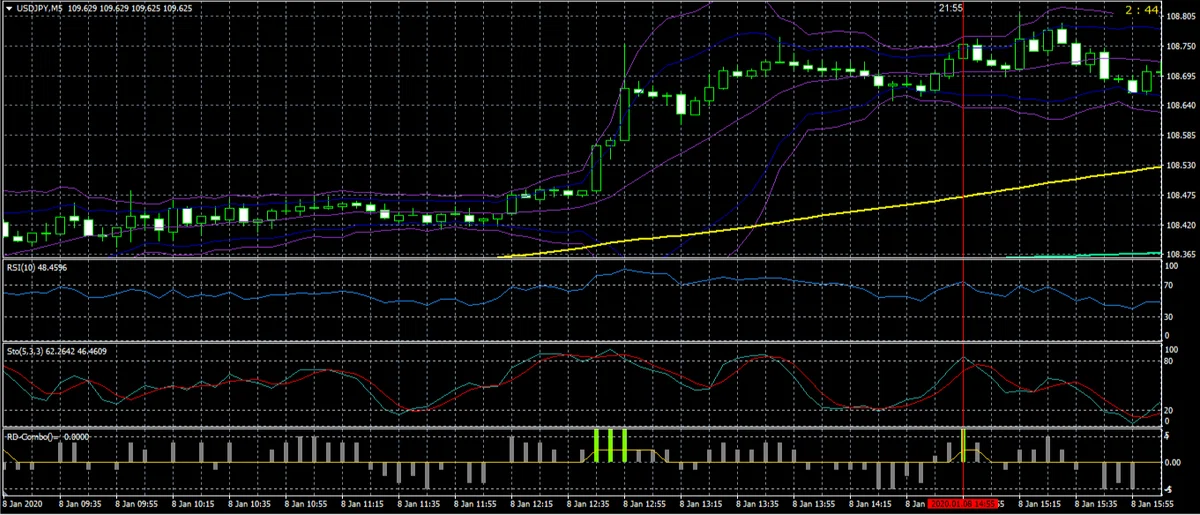
Task: Click the 108.585 price axis label
Action: coord(1181,135)
